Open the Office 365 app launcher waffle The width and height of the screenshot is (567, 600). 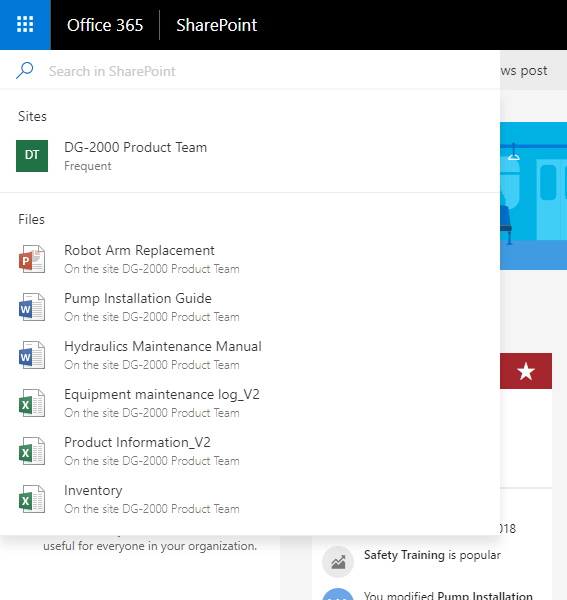click(25, 25)
